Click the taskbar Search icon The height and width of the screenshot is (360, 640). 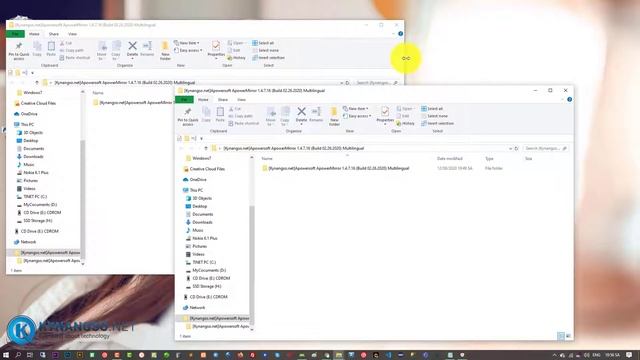(x=18, y=355)
